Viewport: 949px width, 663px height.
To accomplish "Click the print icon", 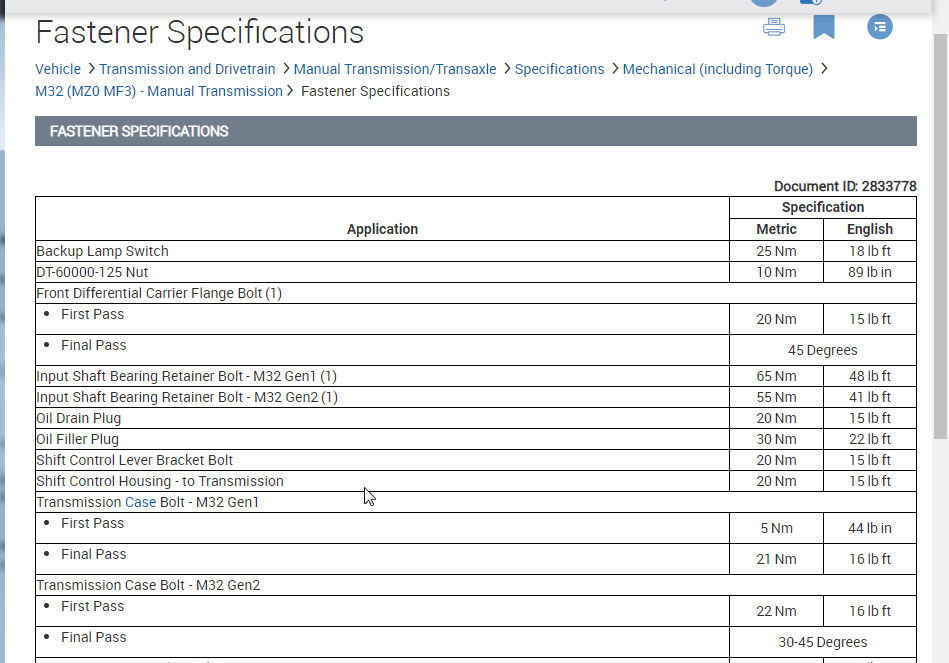I will tap(773, 27).
